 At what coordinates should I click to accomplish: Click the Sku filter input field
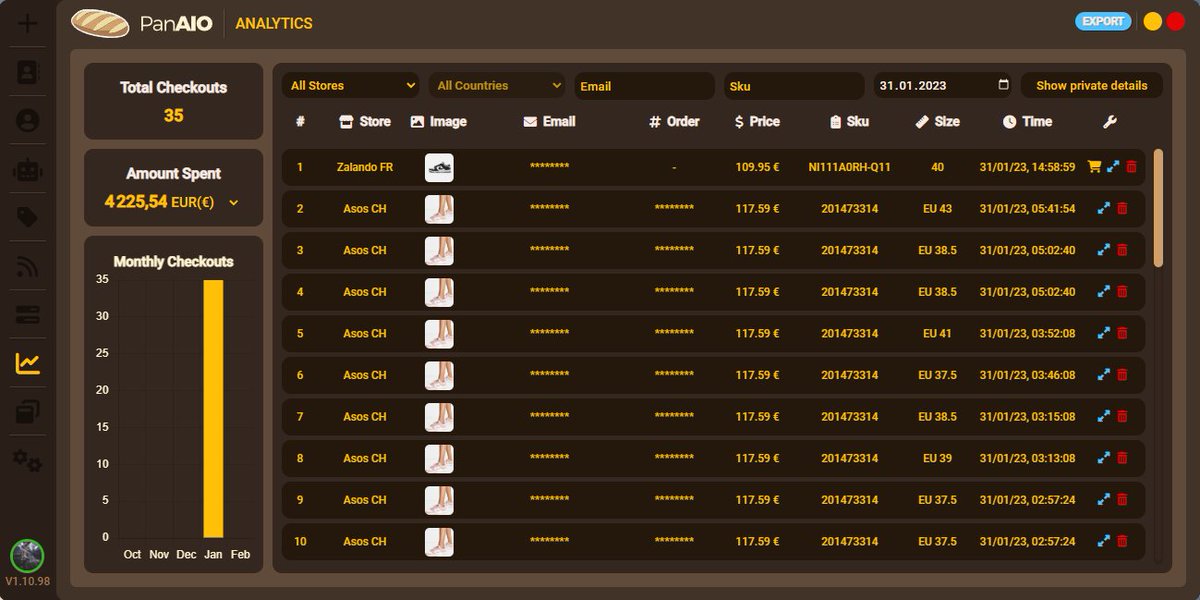pos(794,86)
